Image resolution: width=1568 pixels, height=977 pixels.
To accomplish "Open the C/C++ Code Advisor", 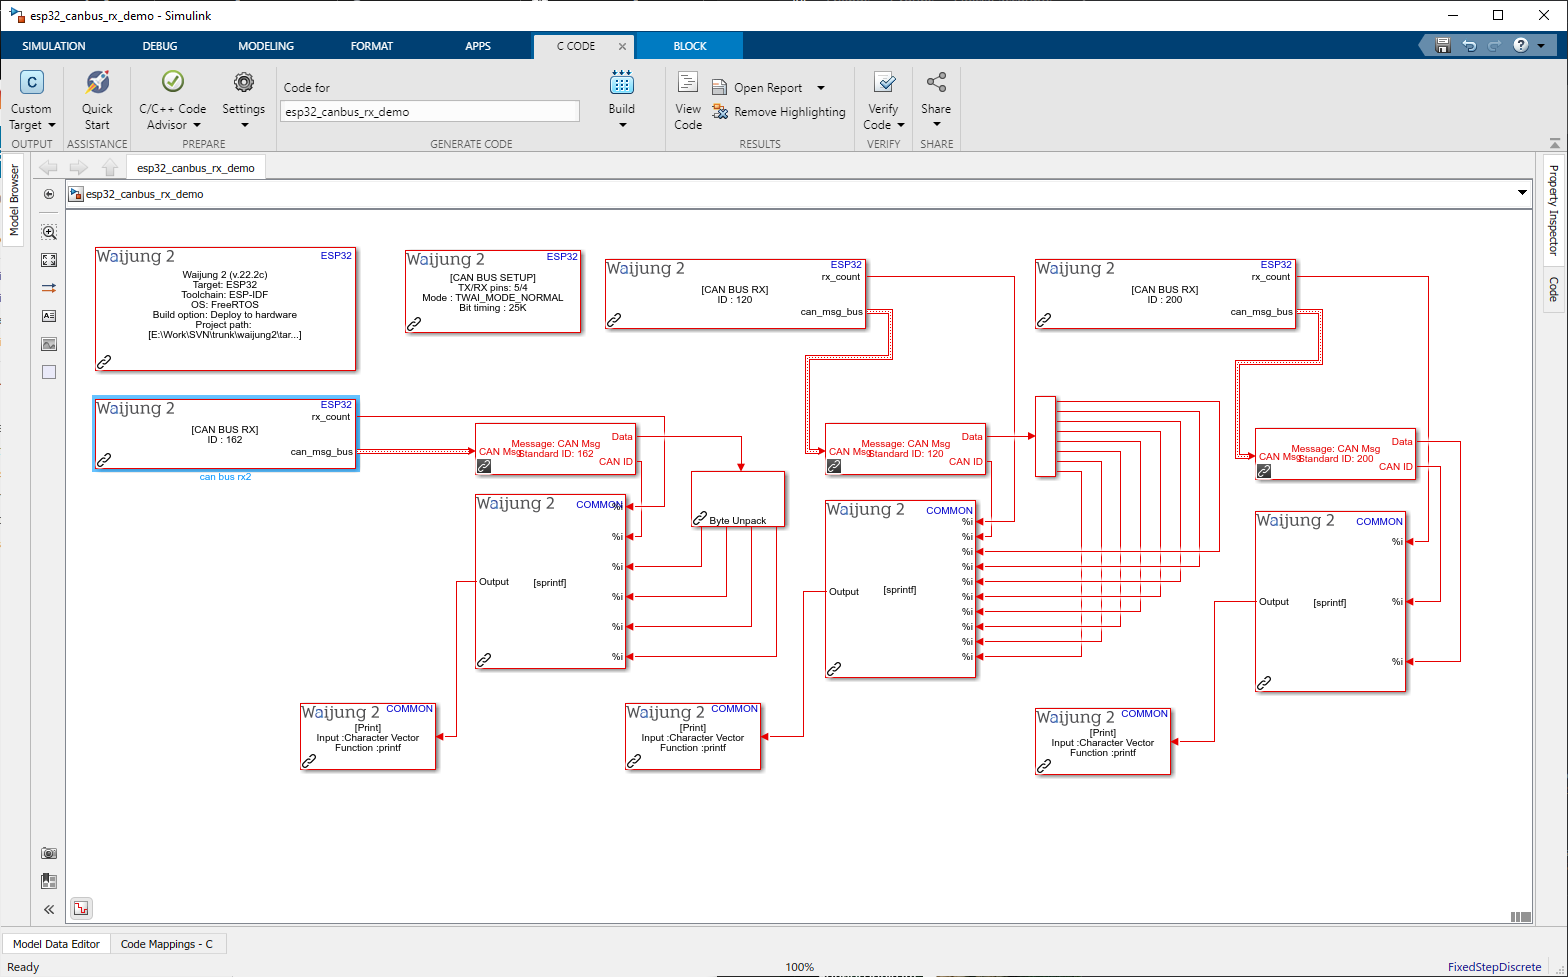I will (x=173, y=82).
